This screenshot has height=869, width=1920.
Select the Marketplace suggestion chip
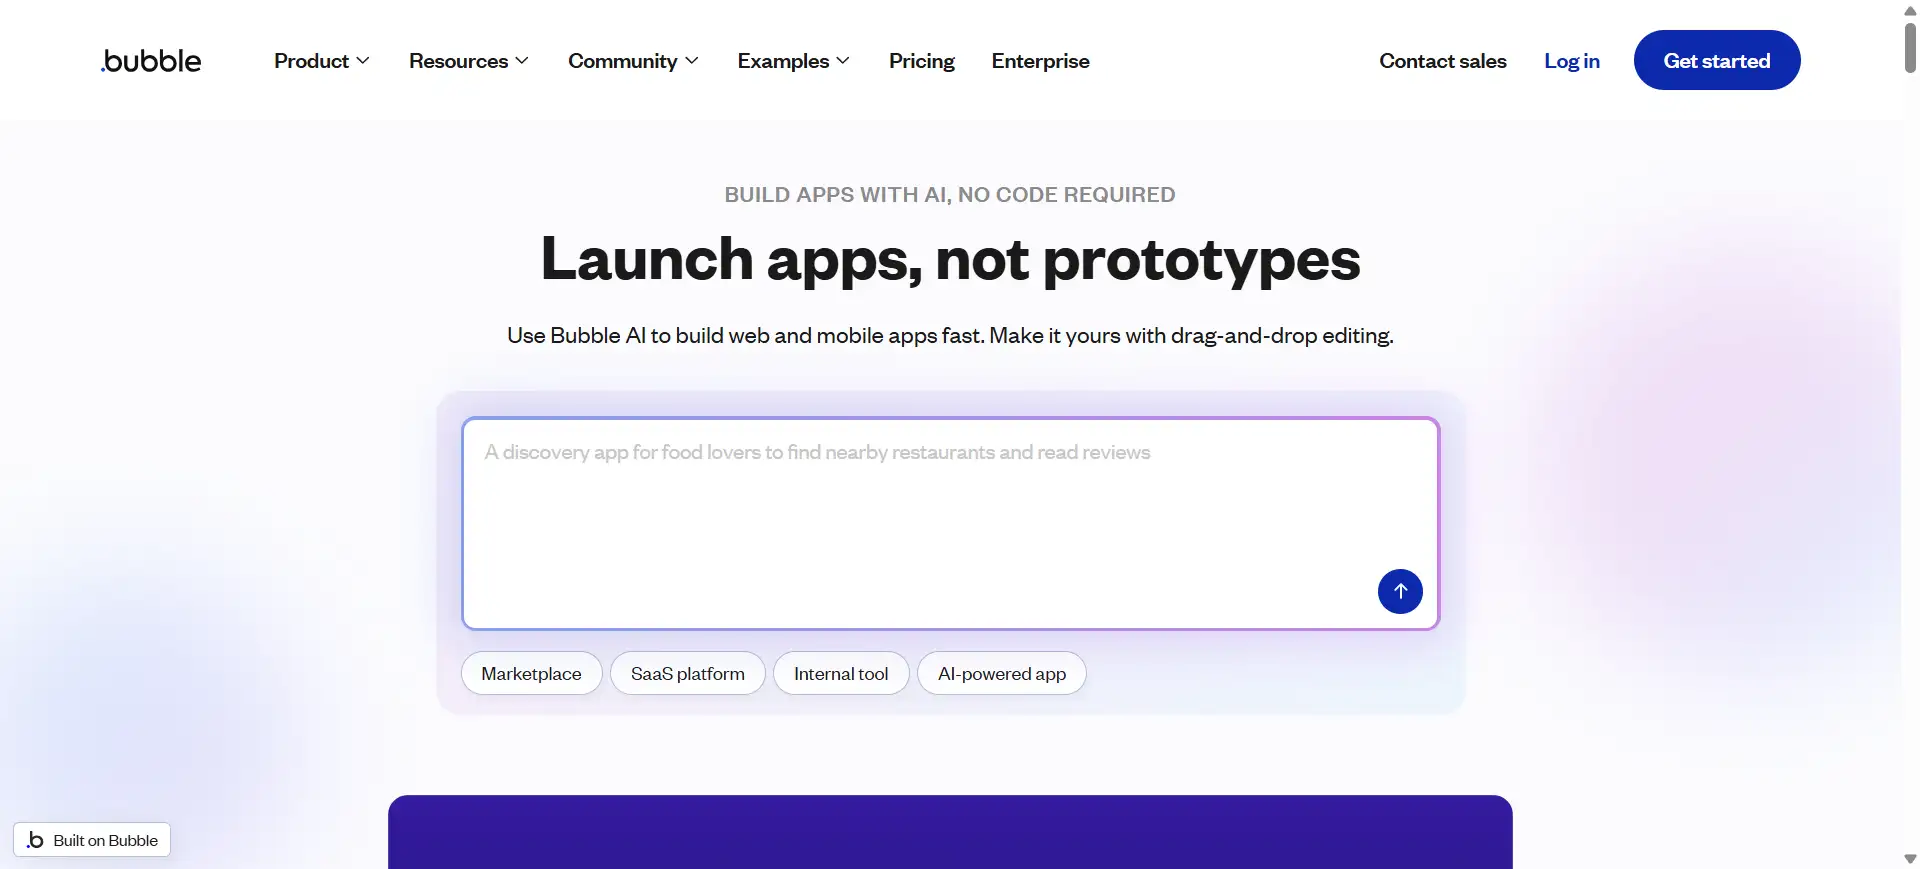531,673
